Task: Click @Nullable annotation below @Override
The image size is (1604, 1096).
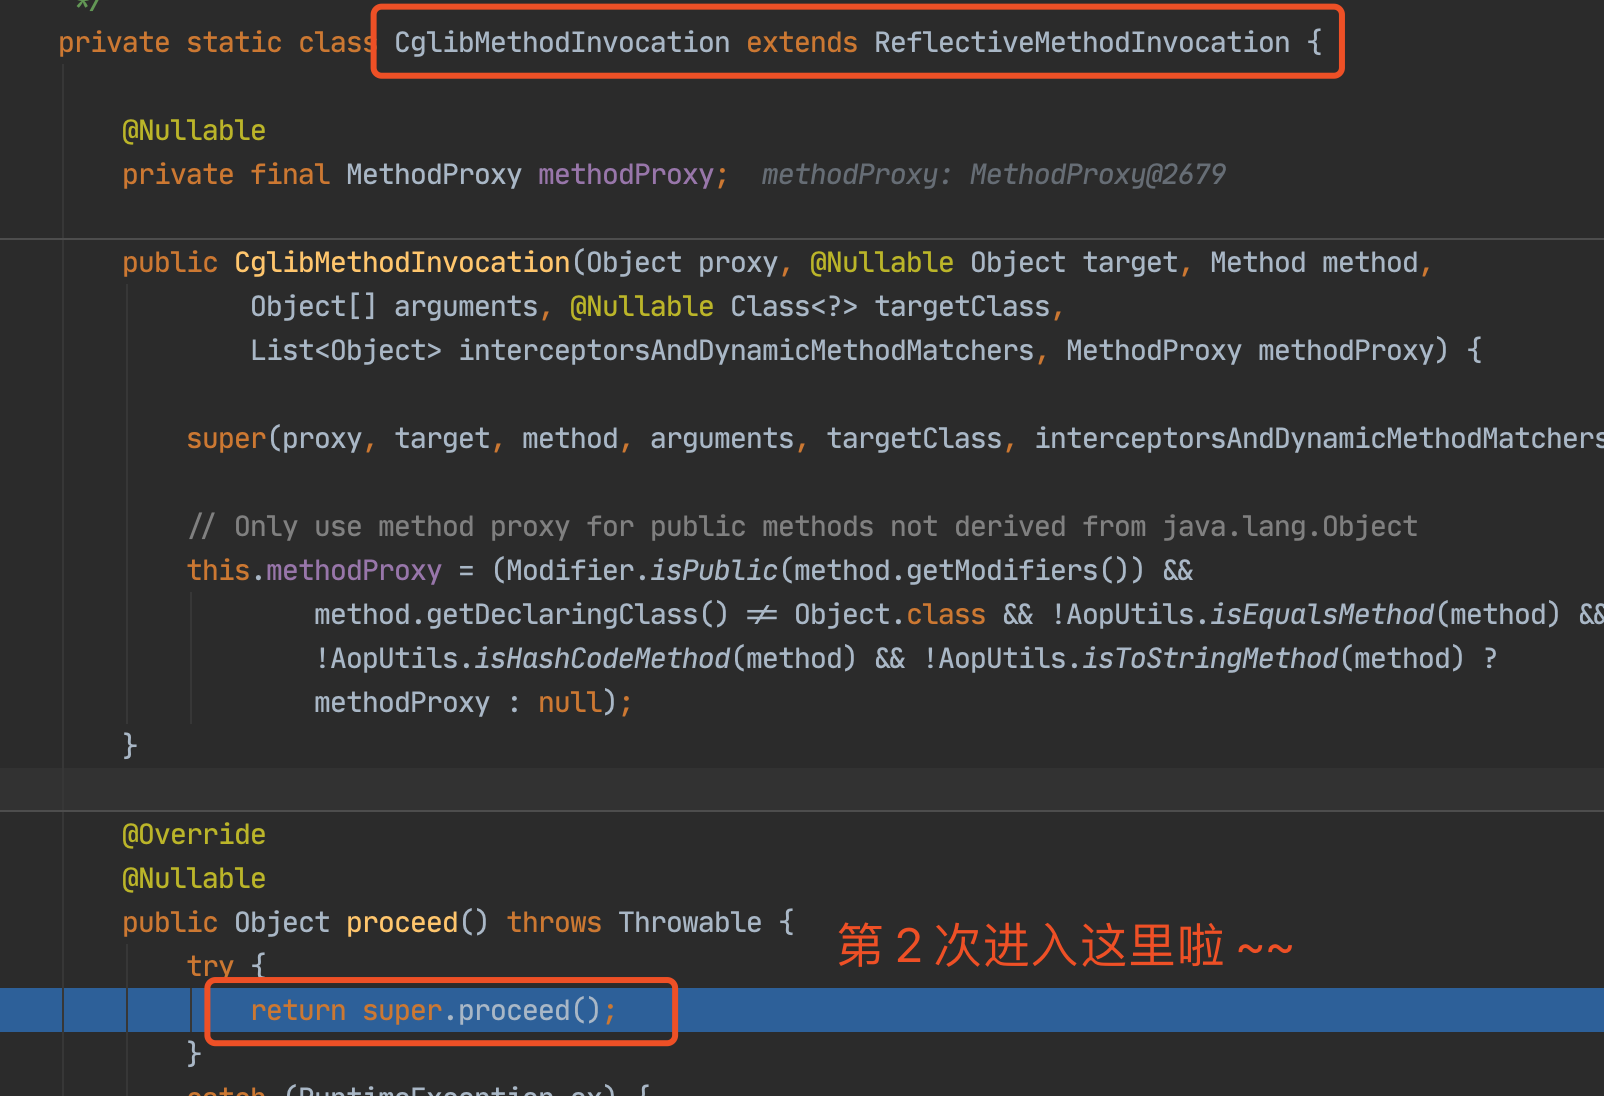Action: point(194,878)
